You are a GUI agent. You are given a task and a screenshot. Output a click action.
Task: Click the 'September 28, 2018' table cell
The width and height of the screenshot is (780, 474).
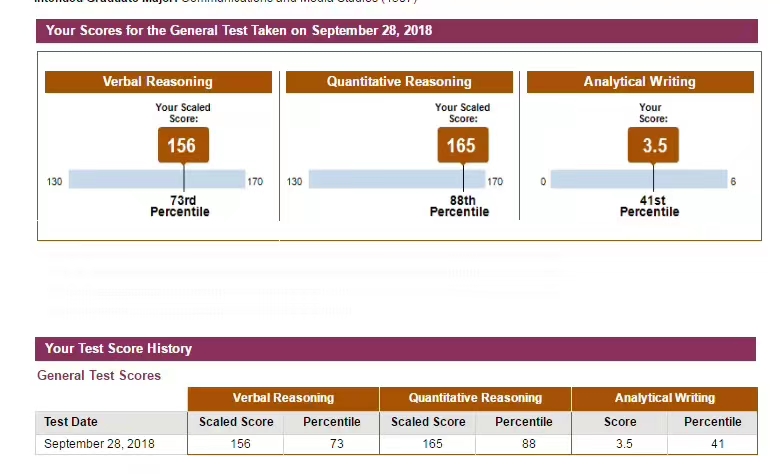[x=111, y=444]
